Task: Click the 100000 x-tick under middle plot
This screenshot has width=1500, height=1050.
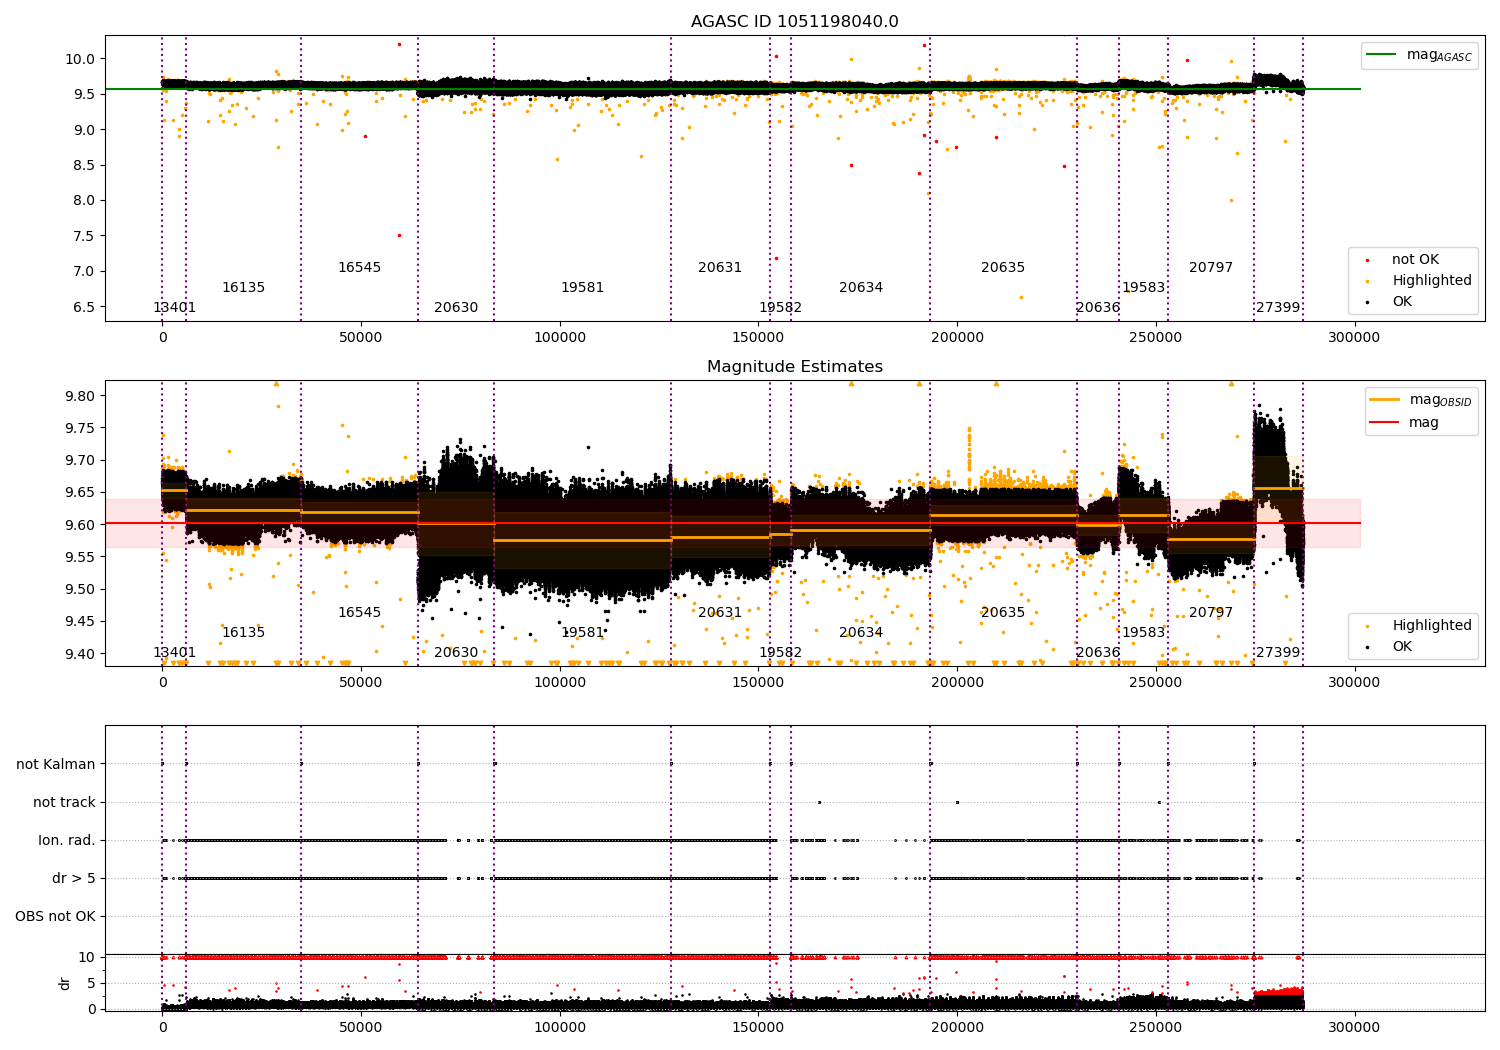Action: point(560,682)
